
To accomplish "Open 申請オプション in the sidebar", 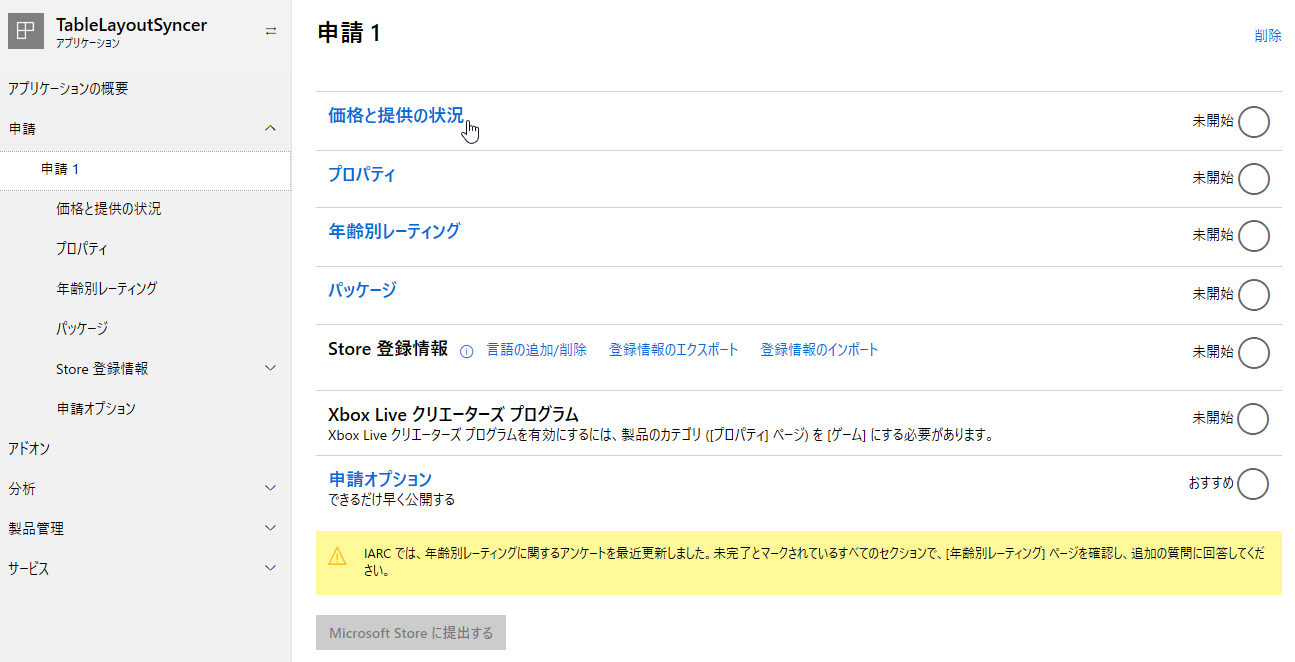I will click(x=96, y=409).
